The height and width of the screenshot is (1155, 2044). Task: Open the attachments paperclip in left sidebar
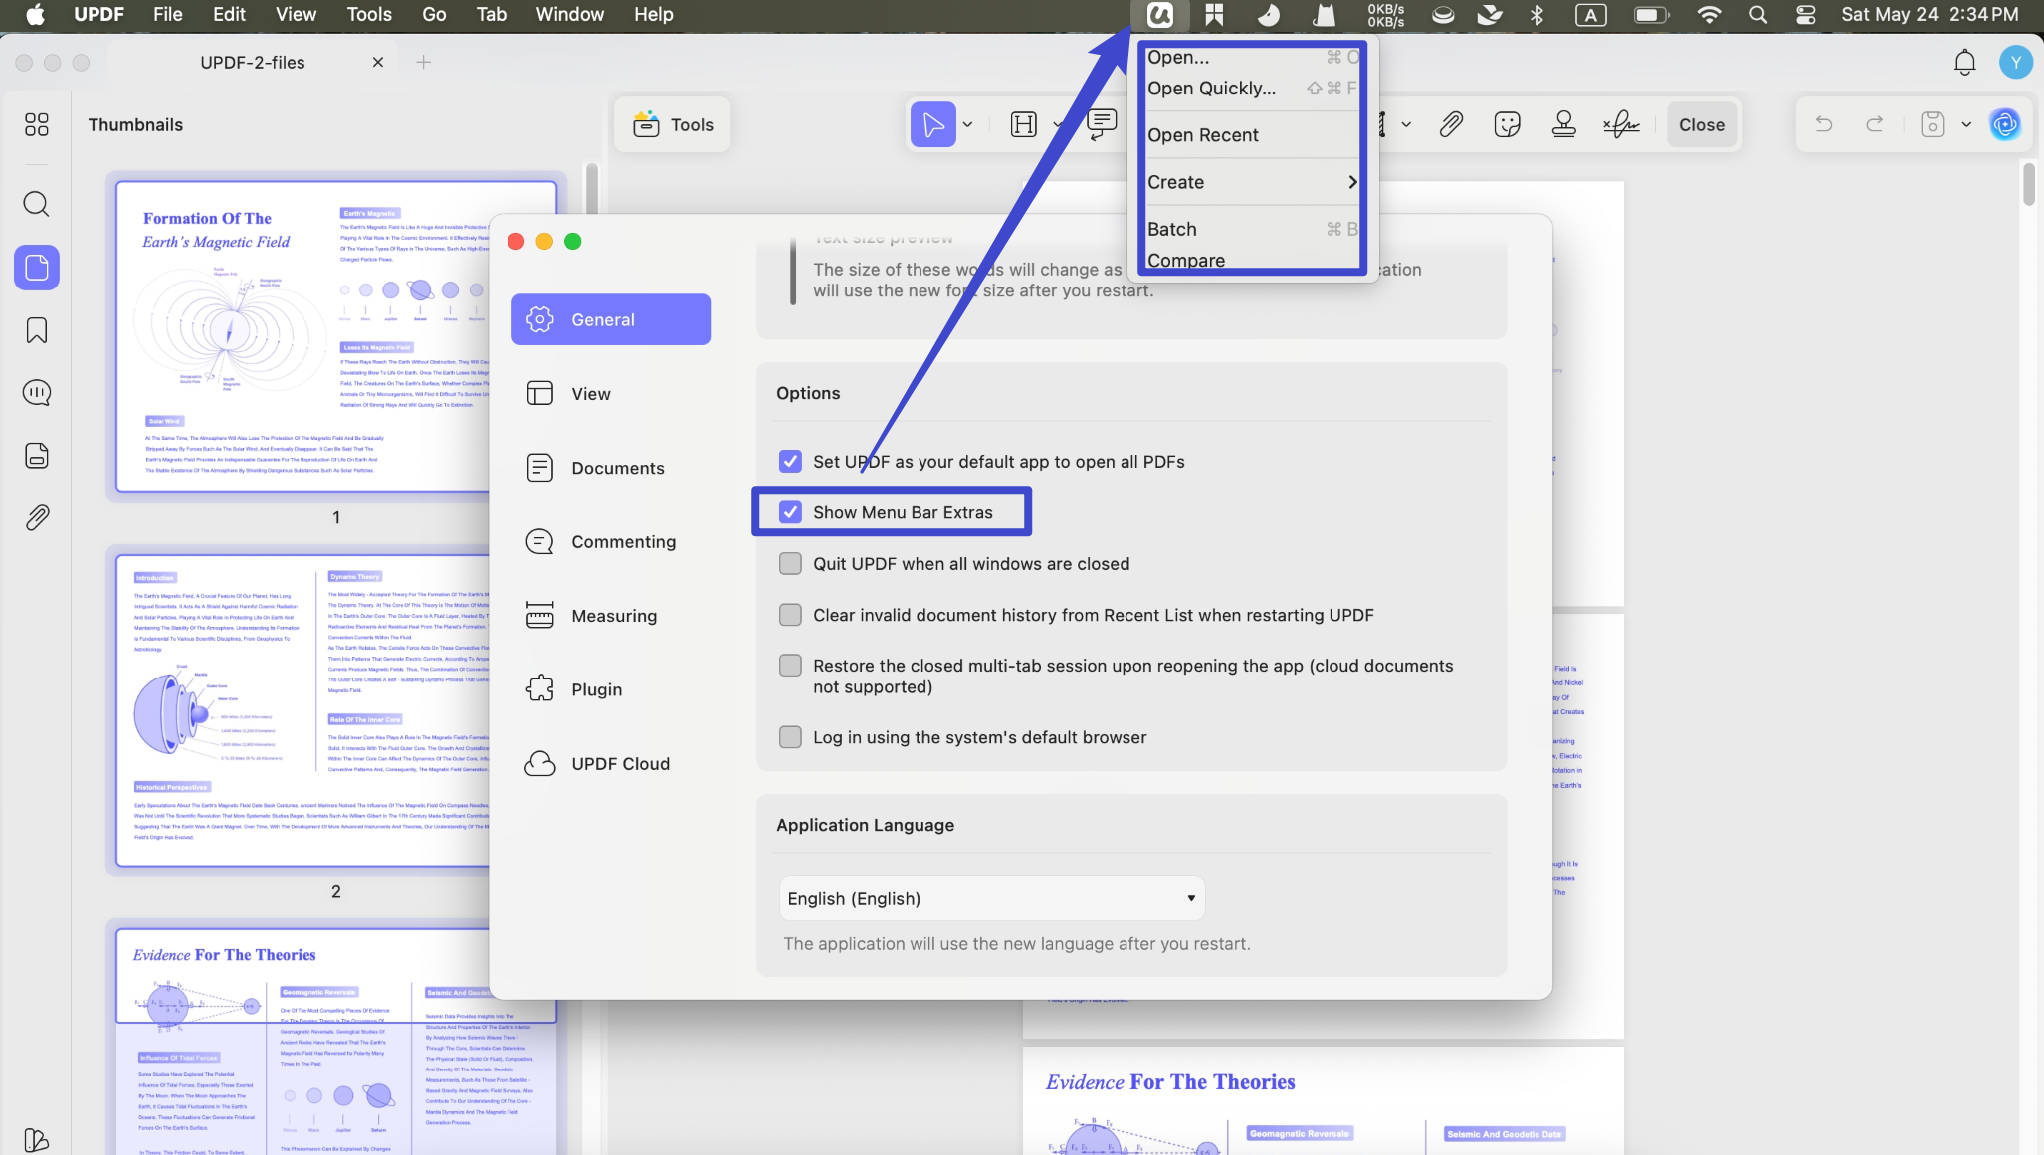tap(37, 517)
